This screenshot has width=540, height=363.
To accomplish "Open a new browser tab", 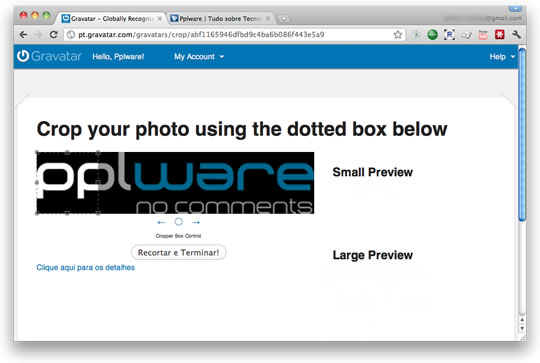I will point(283,19).
